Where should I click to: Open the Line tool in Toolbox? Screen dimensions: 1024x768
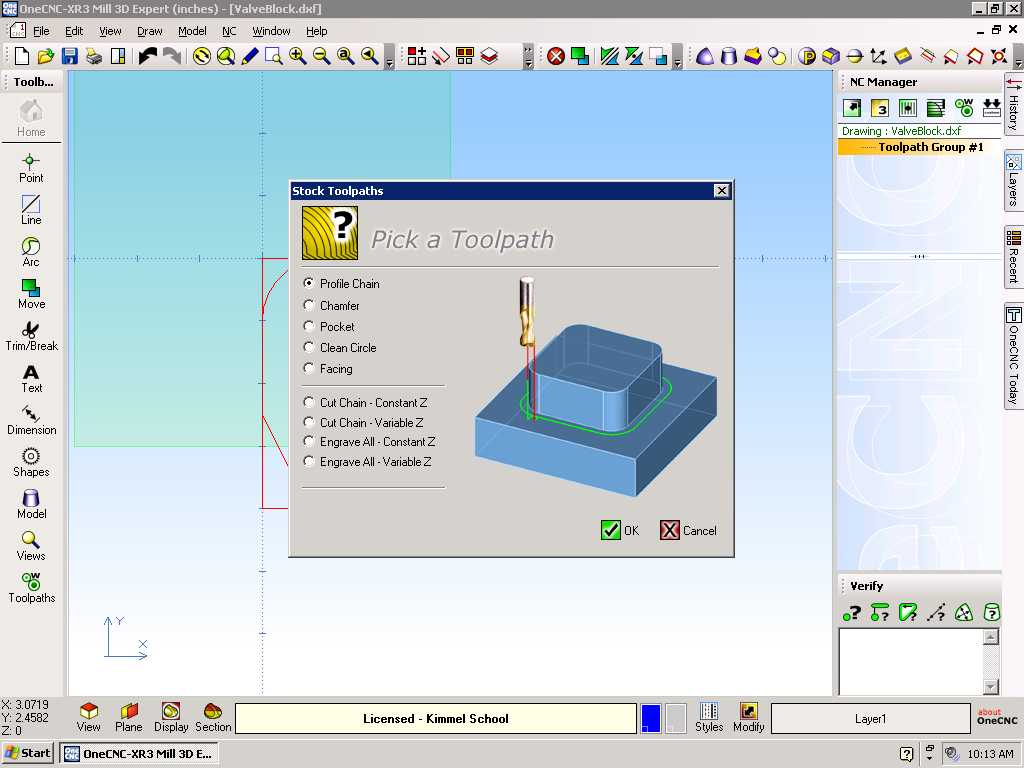pos(31,210)
